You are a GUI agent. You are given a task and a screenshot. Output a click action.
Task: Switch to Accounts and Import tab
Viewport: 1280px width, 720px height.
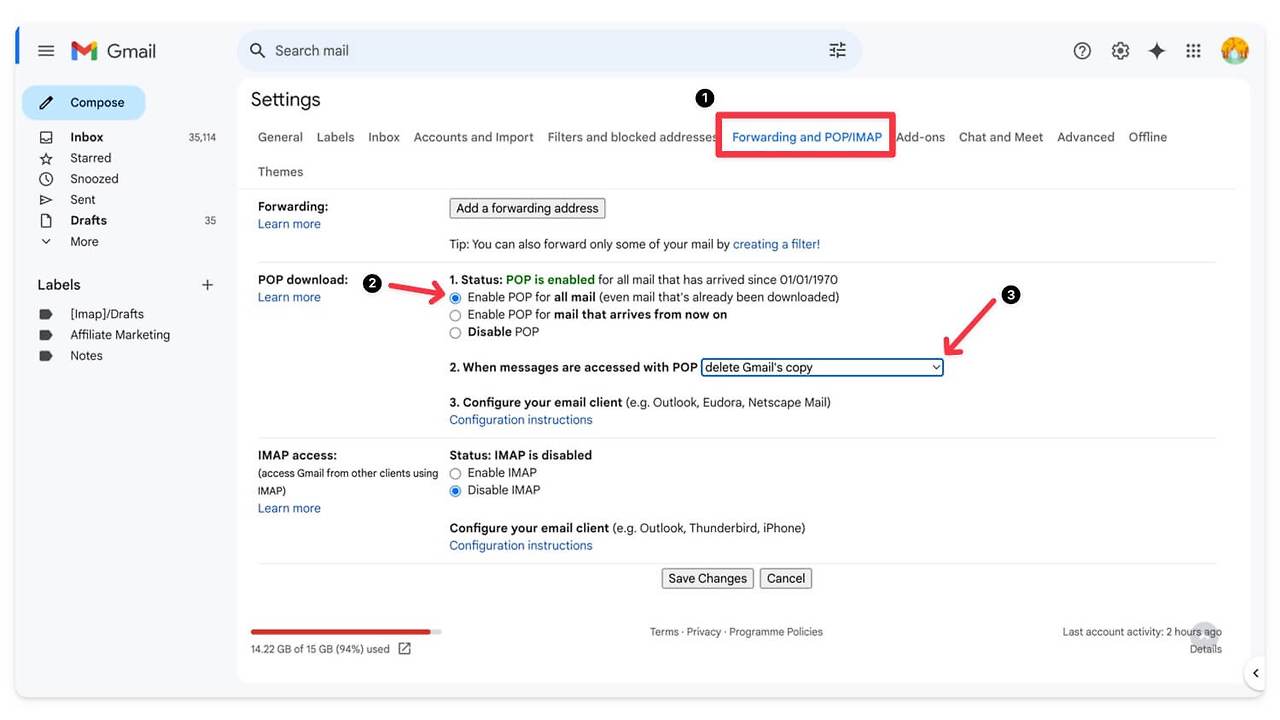(474, 137)
